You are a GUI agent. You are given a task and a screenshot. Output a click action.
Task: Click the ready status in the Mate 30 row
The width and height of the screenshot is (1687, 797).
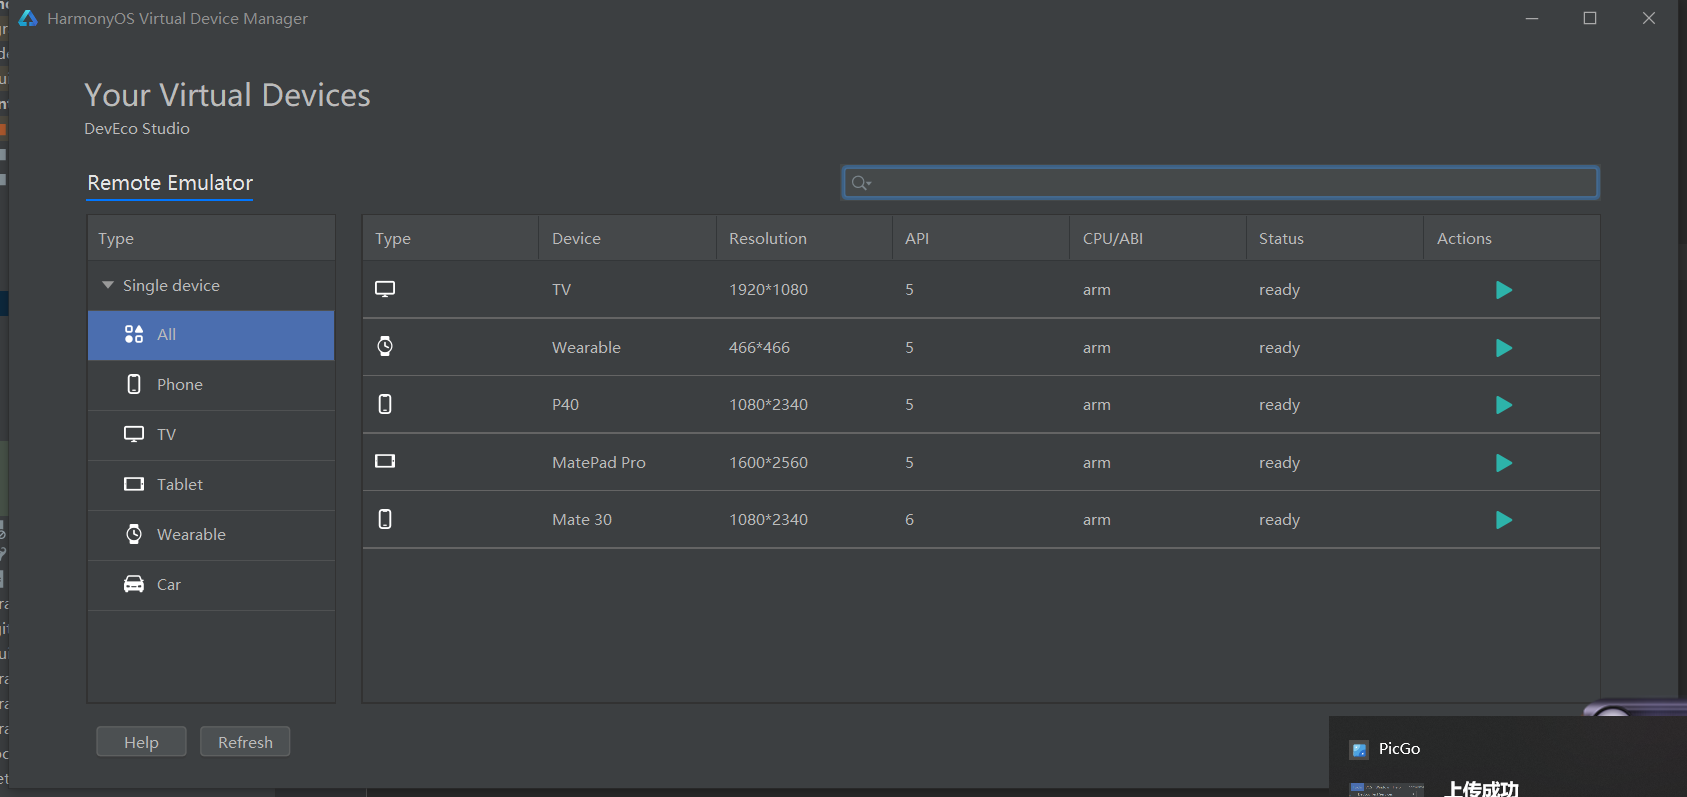(1279, 520)
